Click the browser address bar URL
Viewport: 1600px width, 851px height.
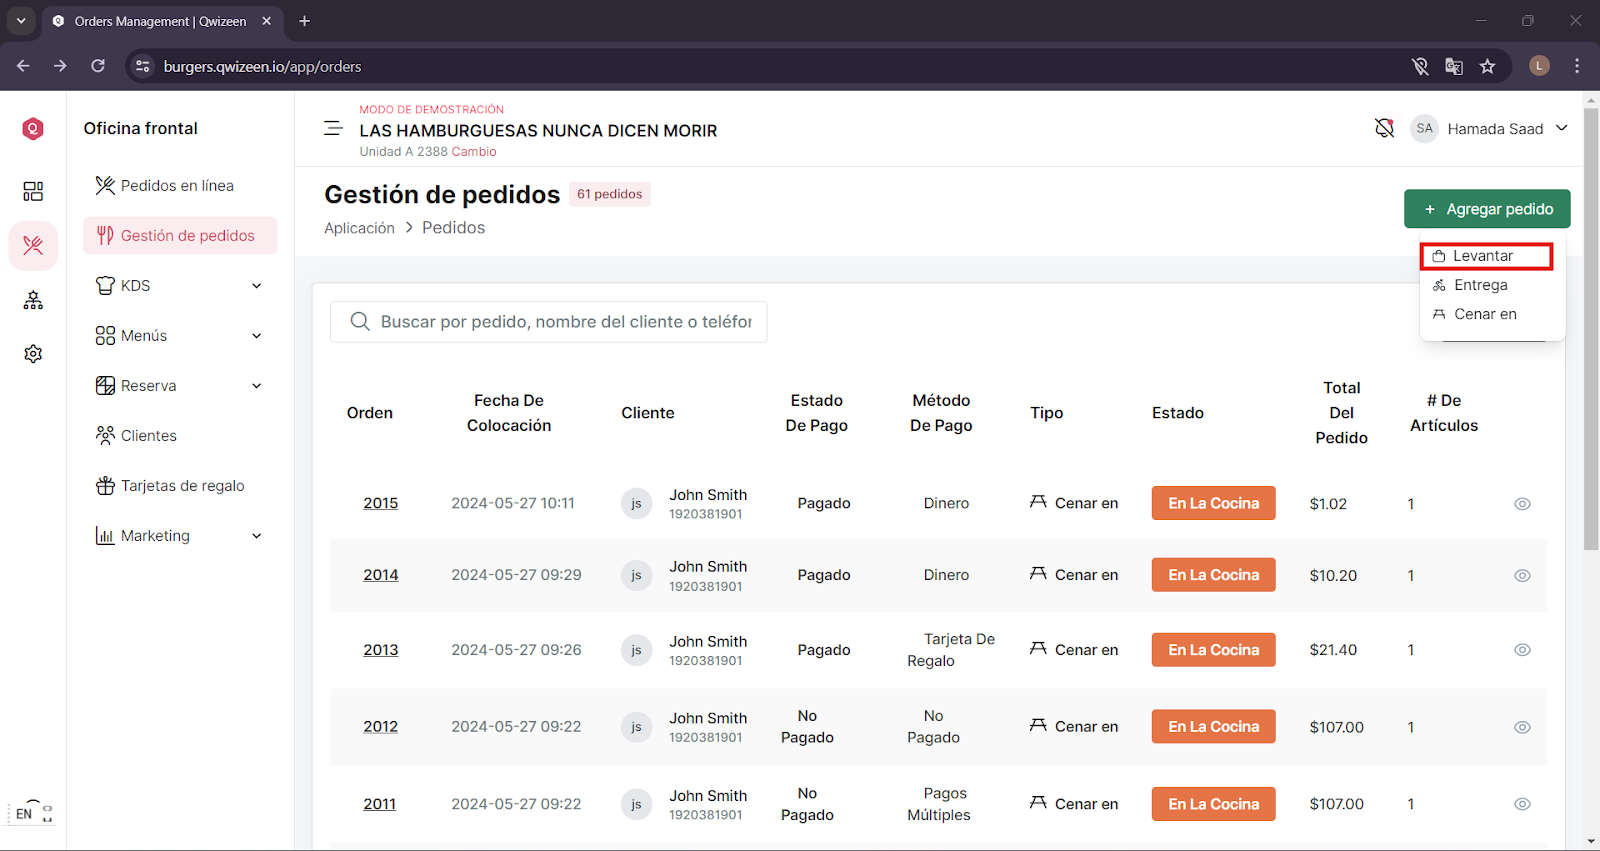pos(262,66)
